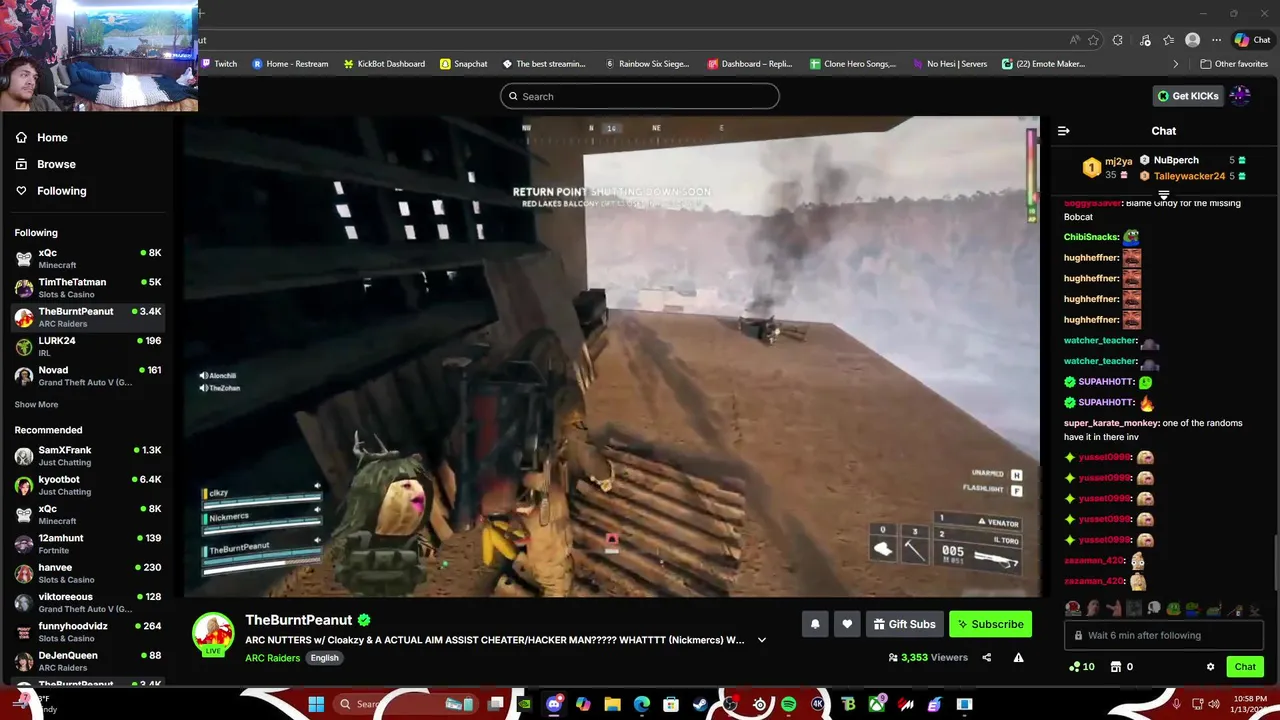Open funnyhoodvidz recommended channel
The height and width of the screenshot is (720, 1280).
point(88,632)
